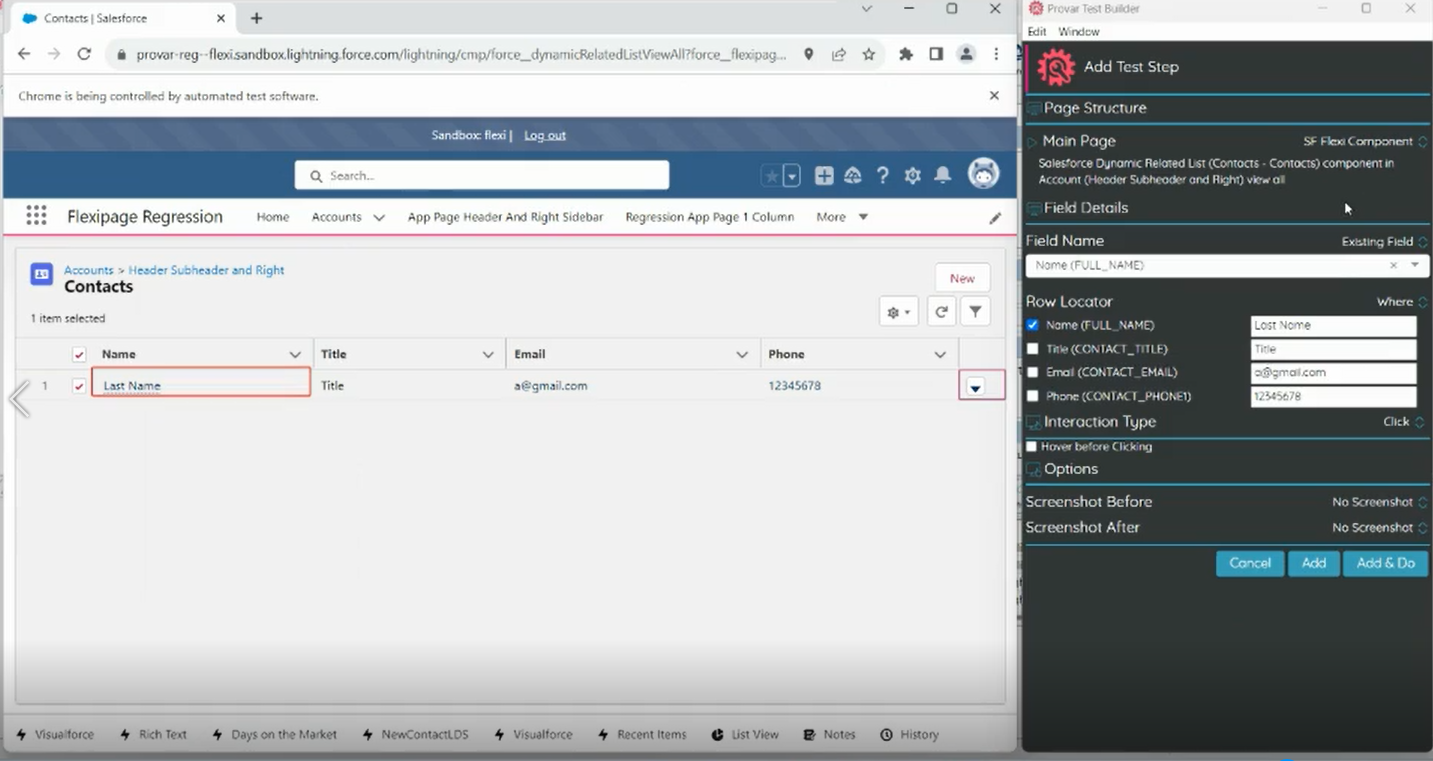Open the App Launcher waffle icon
The width and height of the screenshot is (1433, 761).
tap(37, 216)
